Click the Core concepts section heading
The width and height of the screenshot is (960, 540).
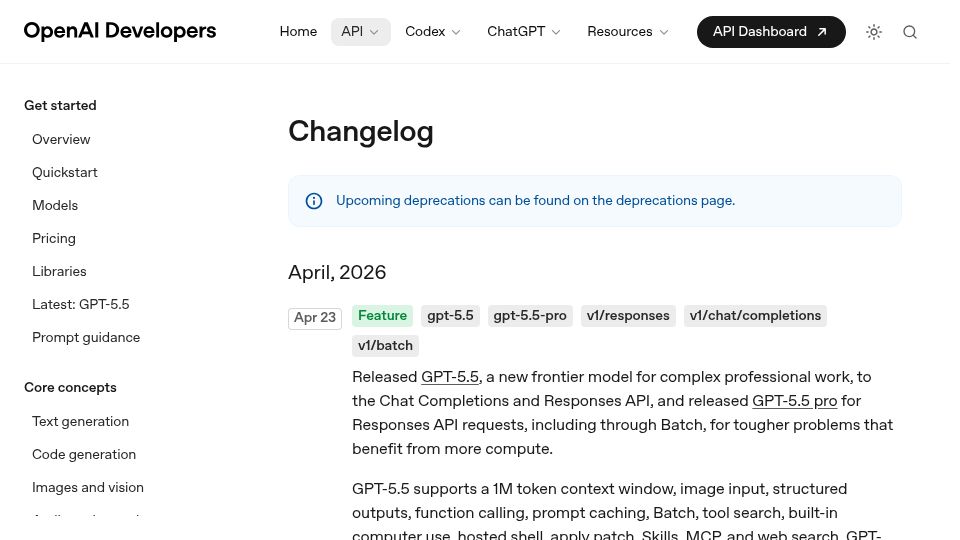tap(70, 388)
